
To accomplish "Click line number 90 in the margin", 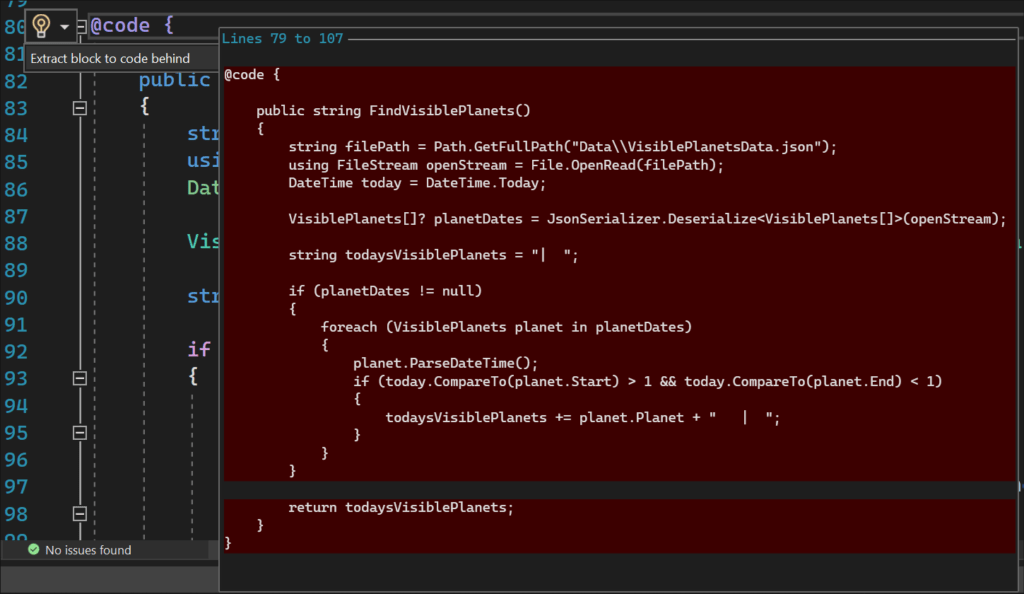I will [17, 297].
